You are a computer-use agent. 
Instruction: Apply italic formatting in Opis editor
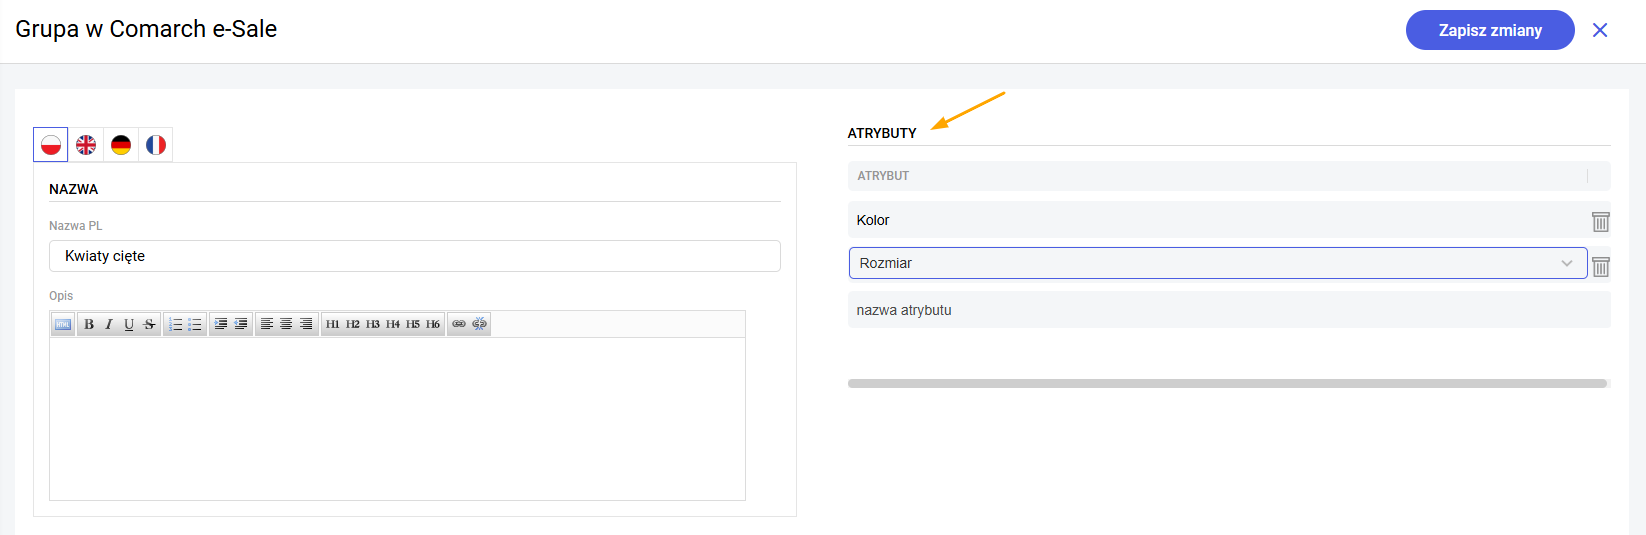coord(109,324)
